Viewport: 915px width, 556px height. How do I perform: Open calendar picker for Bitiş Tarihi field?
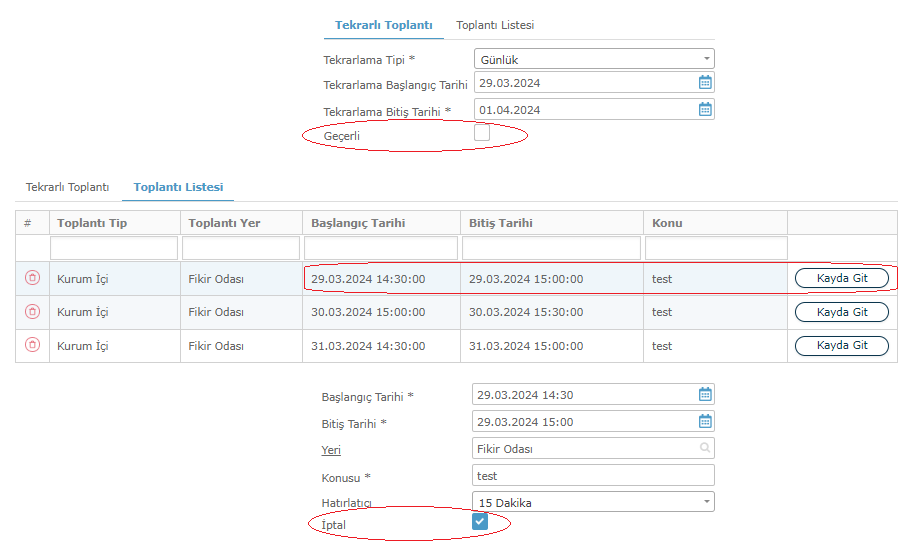(x=705, y=421)
